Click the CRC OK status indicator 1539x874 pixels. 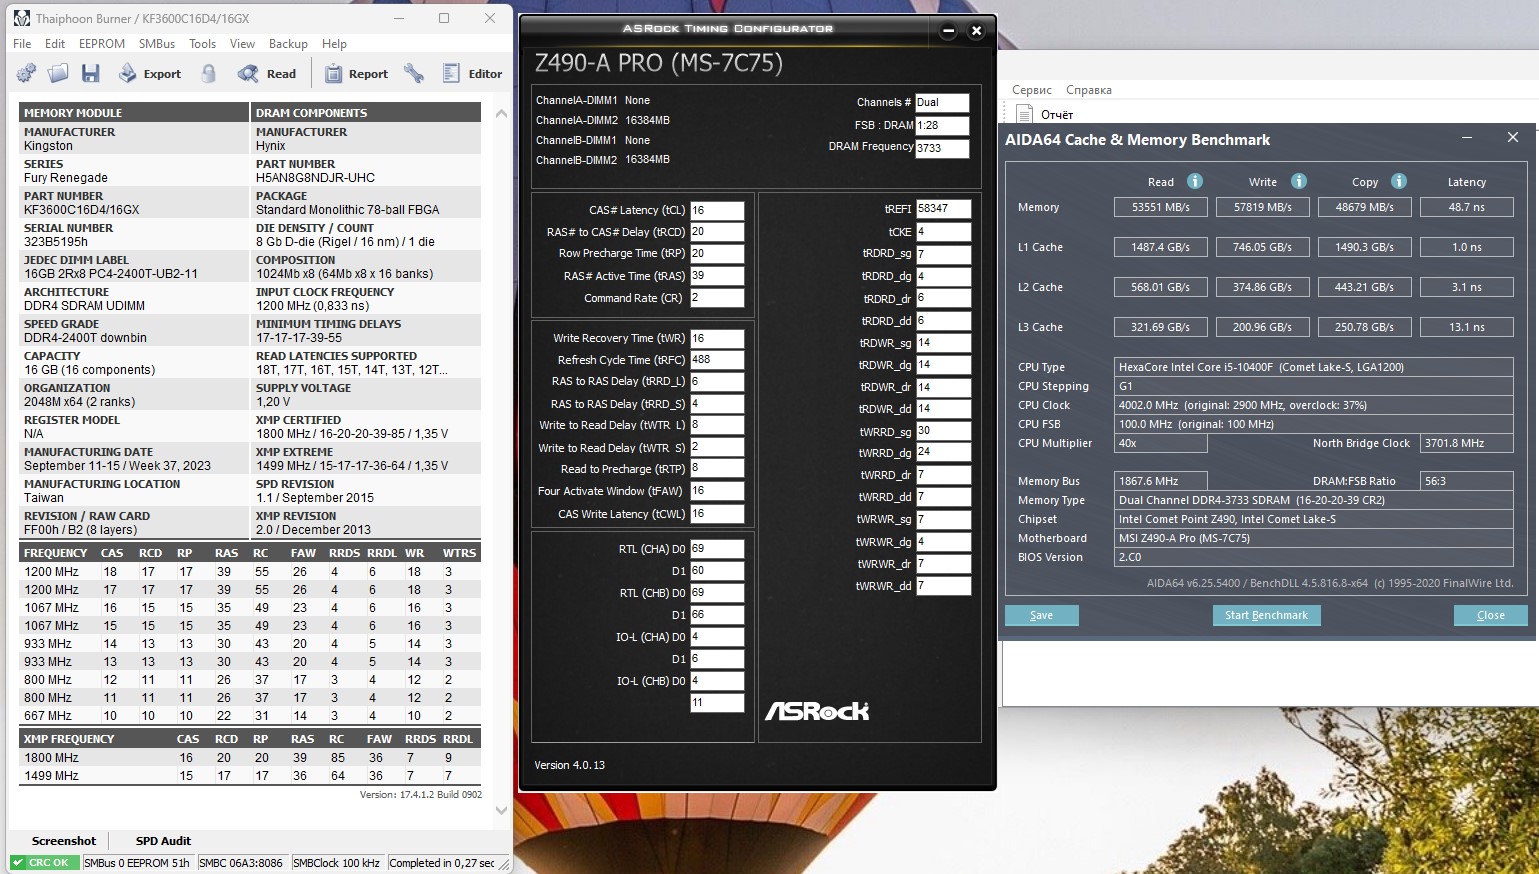(x=44, y=863)
